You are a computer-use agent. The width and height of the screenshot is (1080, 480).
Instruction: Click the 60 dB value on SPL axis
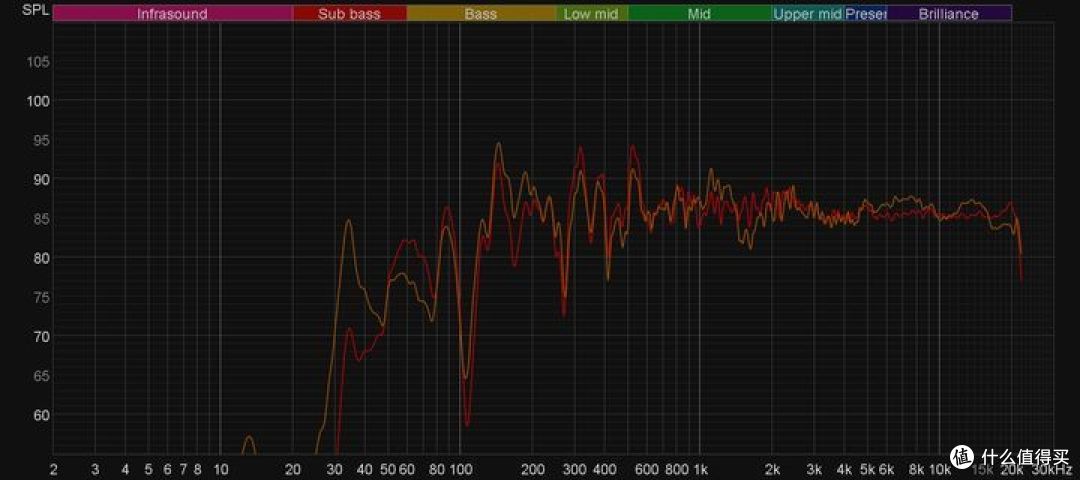pyautogui.click(x=41, y=415)
